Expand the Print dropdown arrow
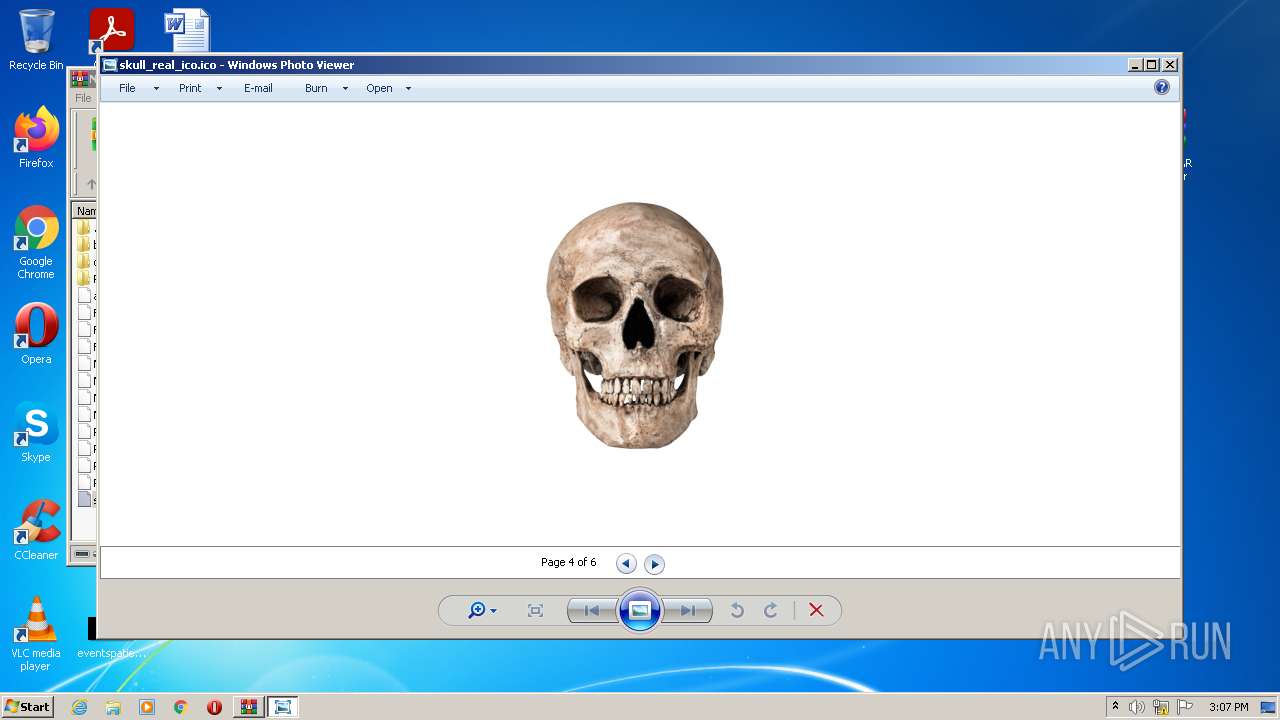 (219, 88)
